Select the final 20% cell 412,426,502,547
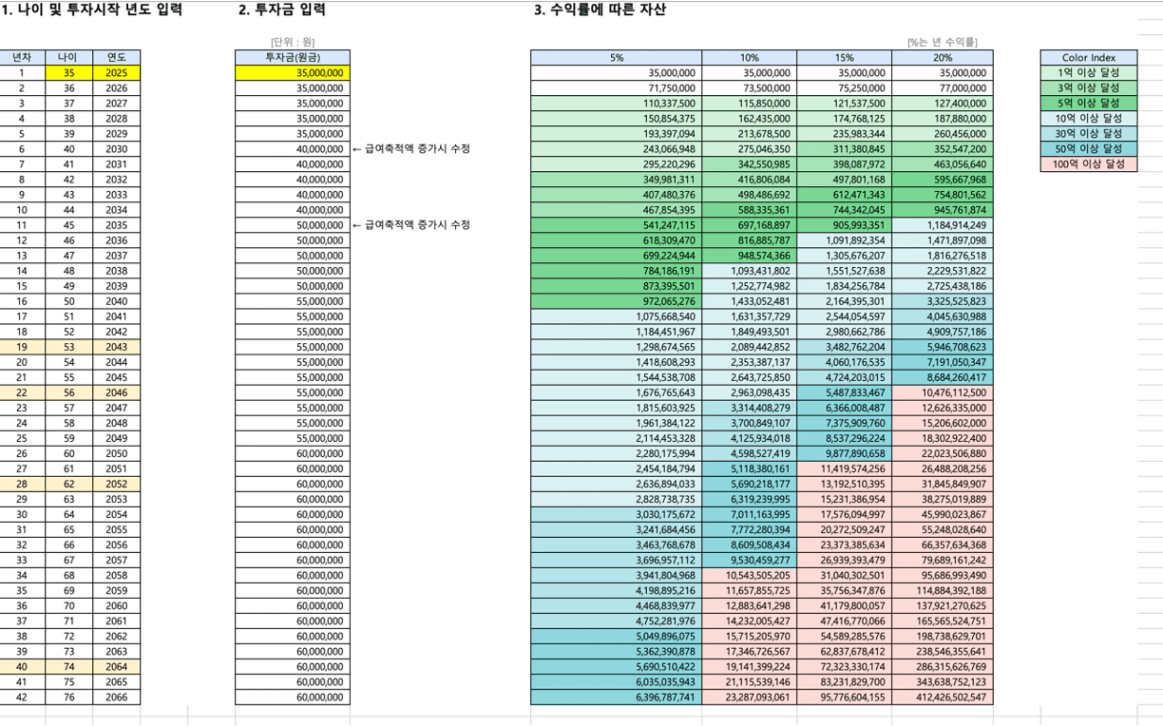This screenshot has width=1163, height=726. 942,696
